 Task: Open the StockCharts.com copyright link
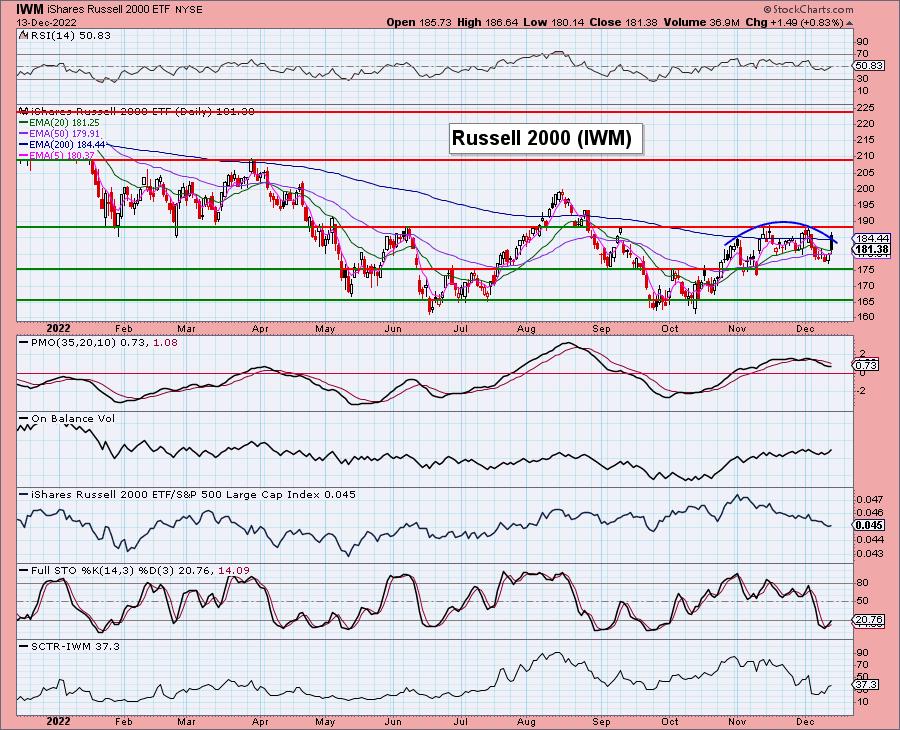(808, 9)
